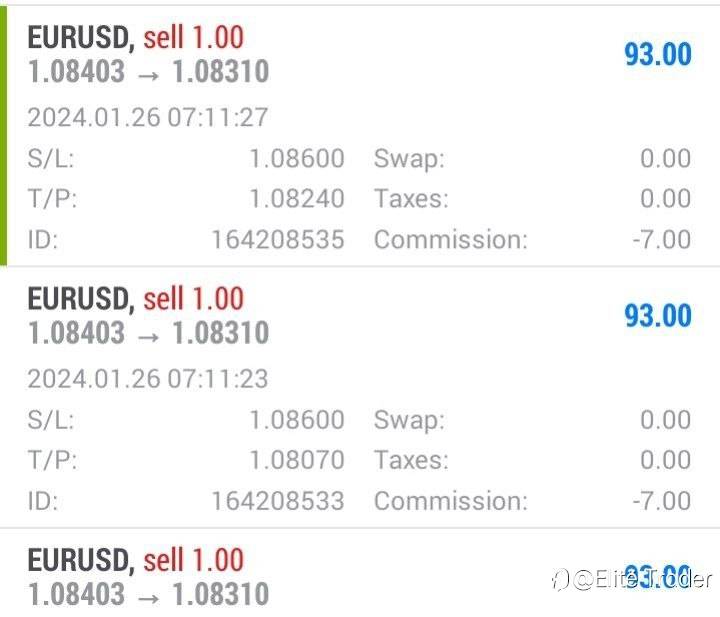The height and width of the screenshot is (617, 720).
Task: Expand the third EURUSD sell 1.00 trade
Action: [135, 560]
